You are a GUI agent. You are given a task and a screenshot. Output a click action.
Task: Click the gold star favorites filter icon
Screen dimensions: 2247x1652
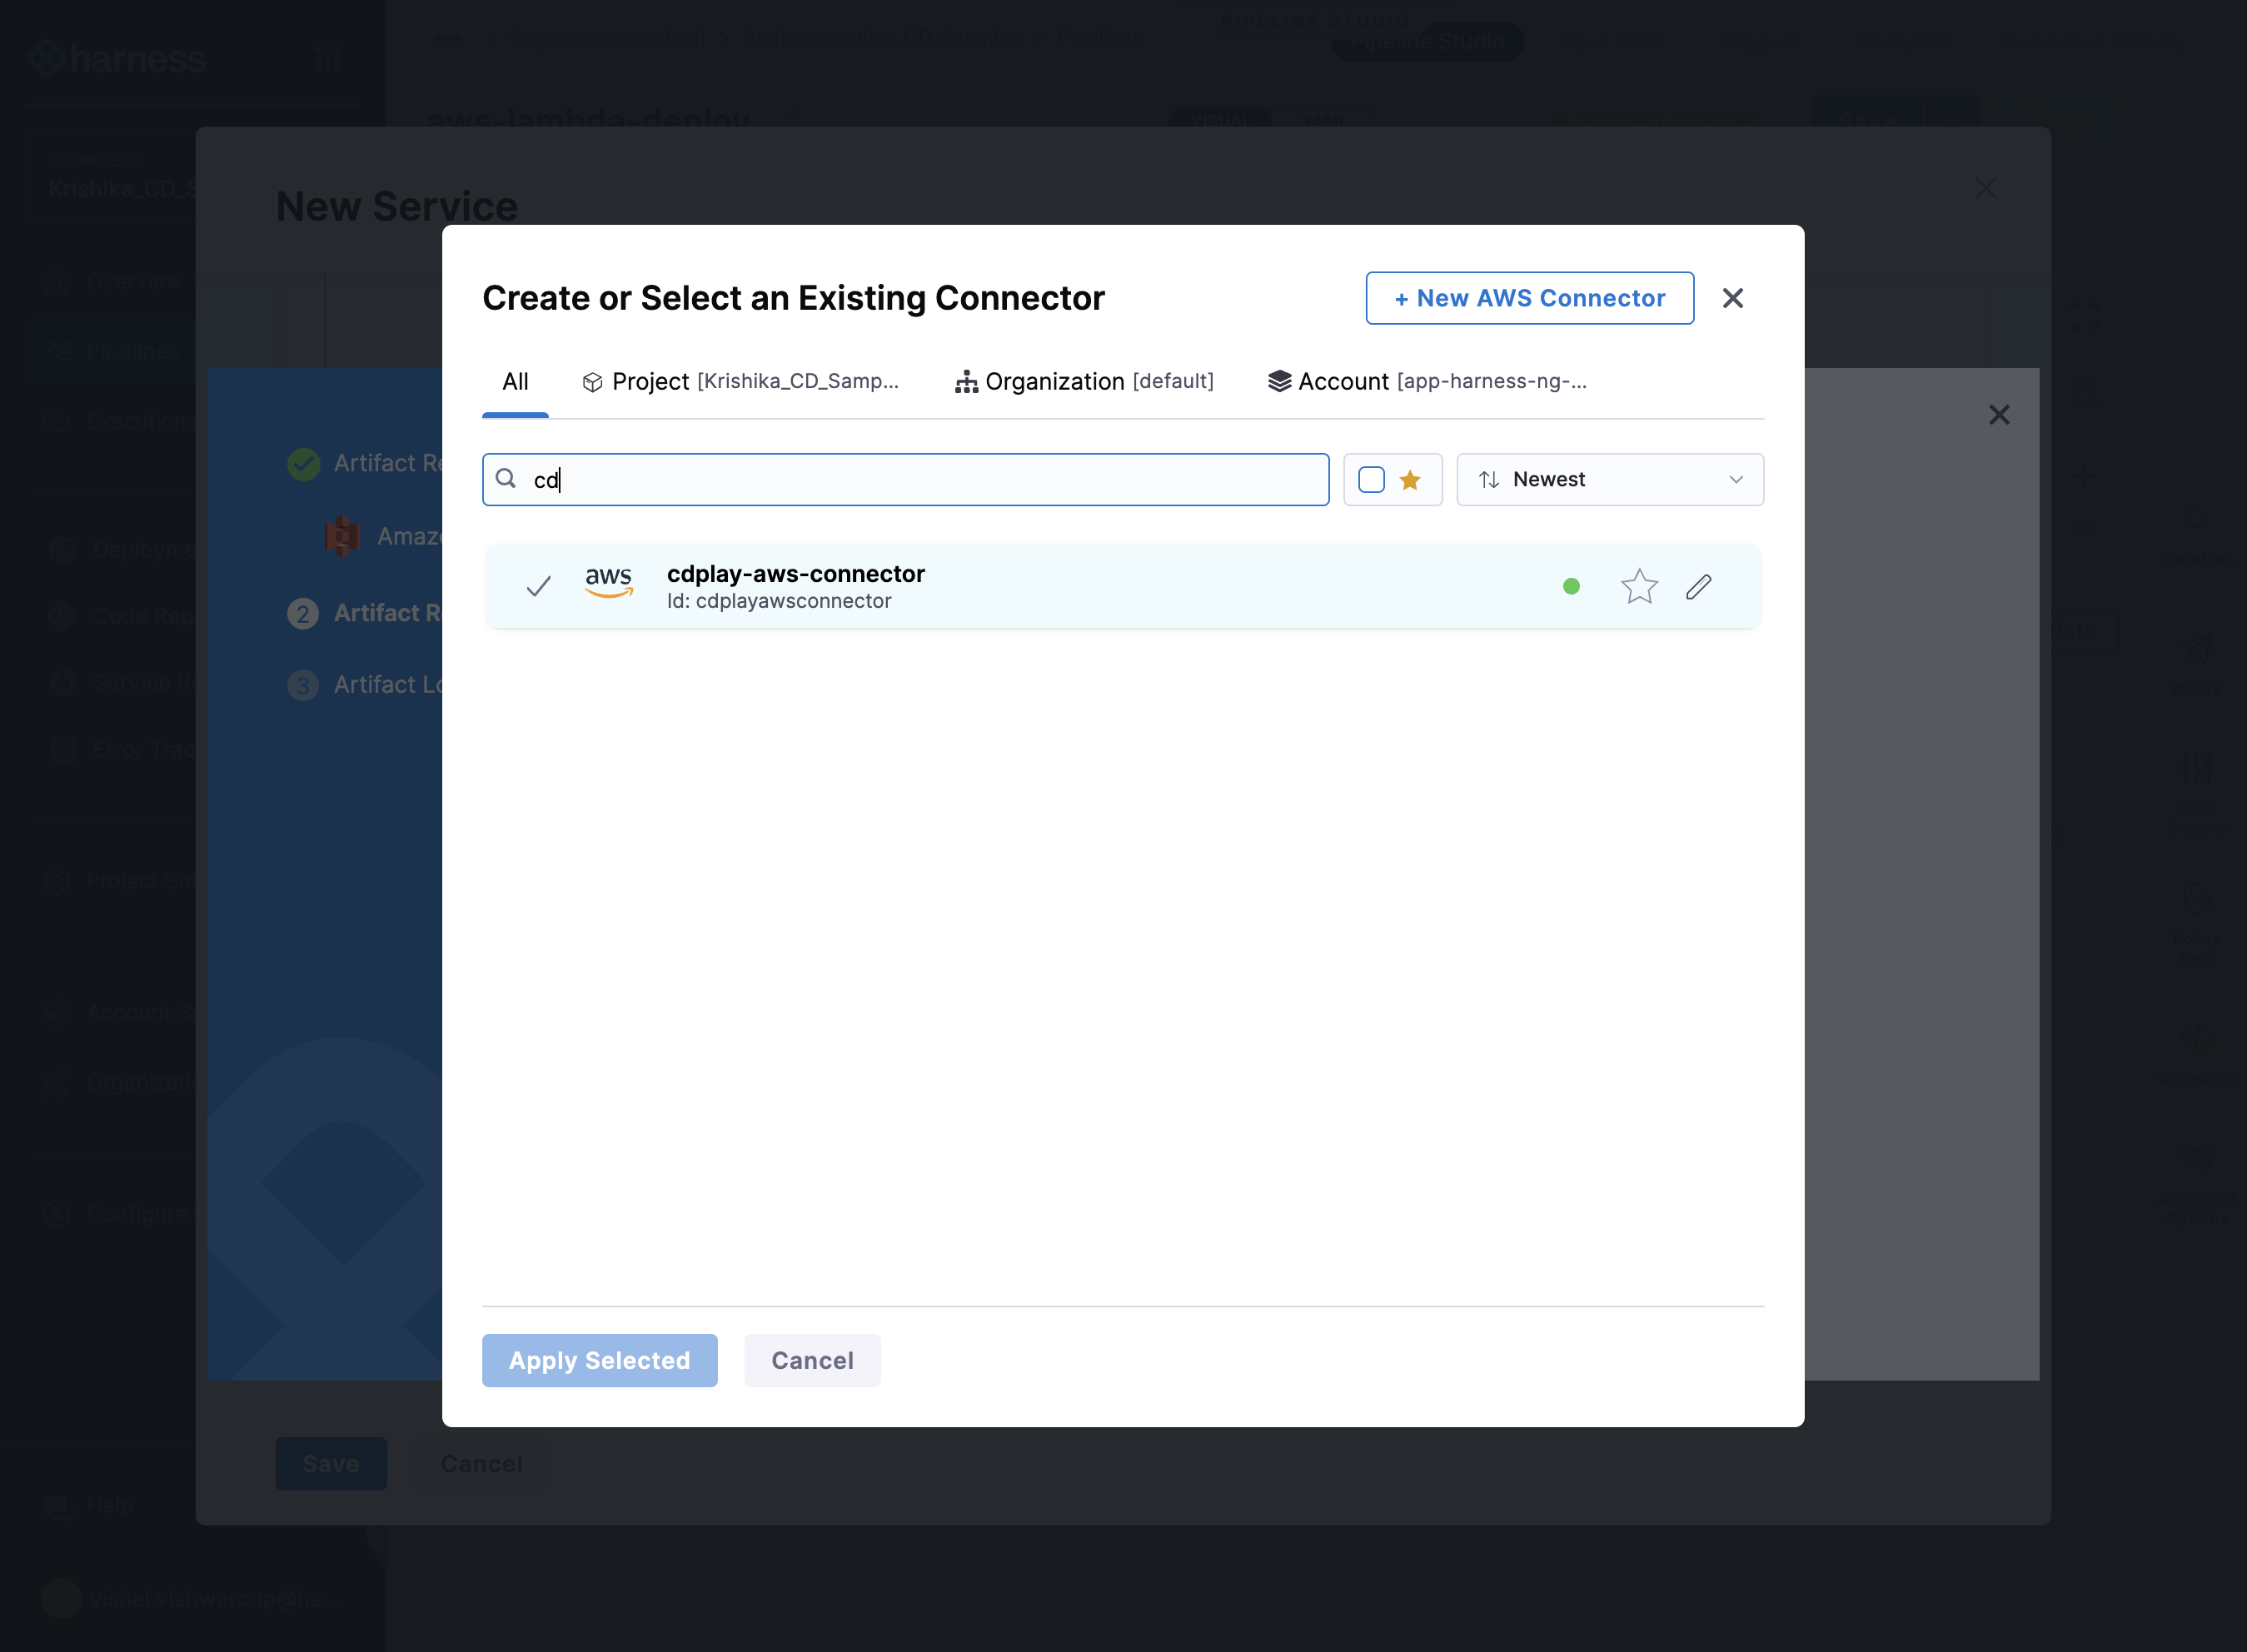pyautogui.click(x=1410, y=480)
